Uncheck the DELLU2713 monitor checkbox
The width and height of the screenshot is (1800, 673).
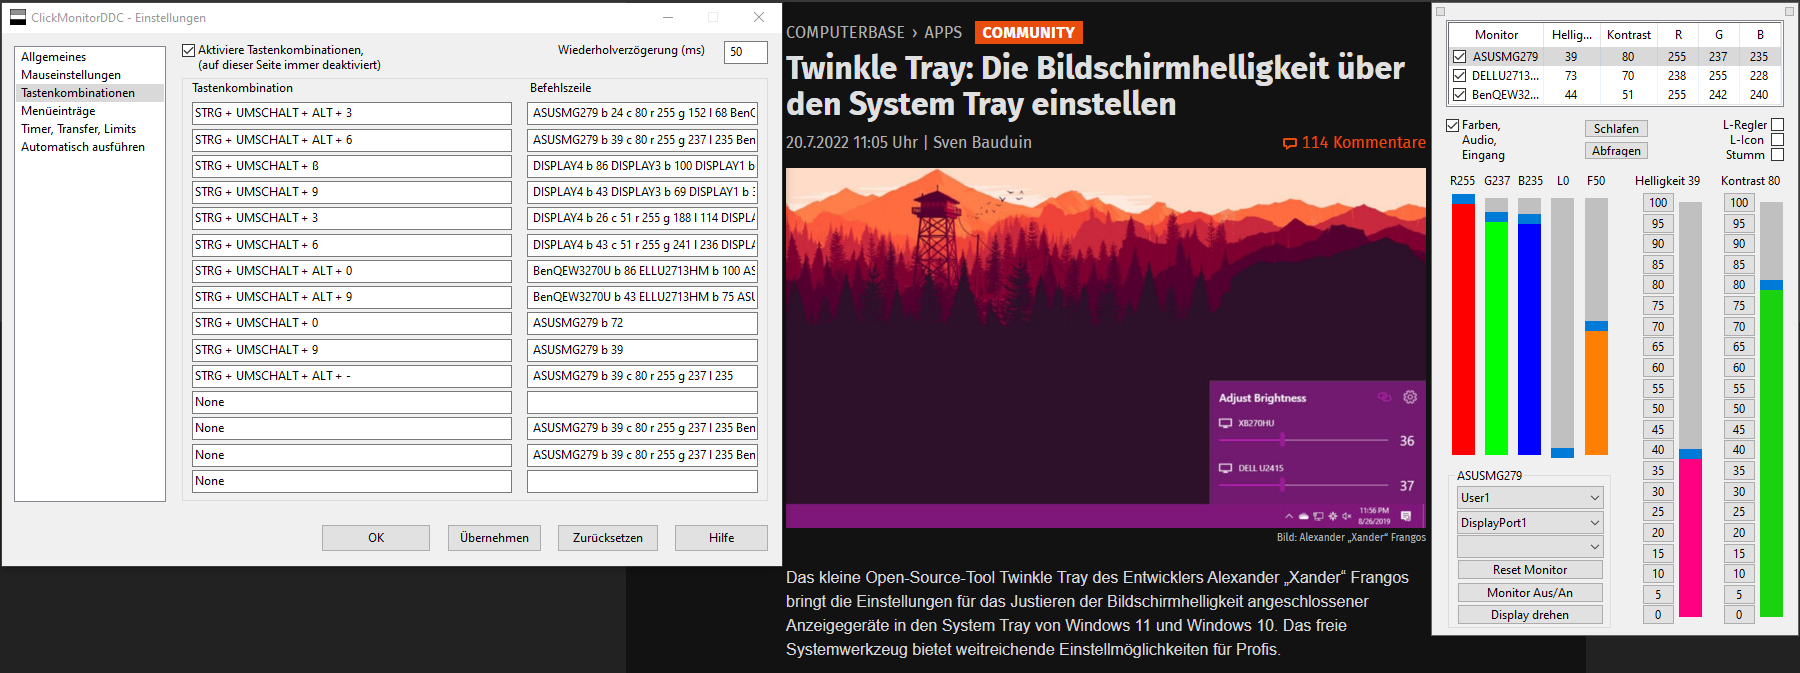coord(1460,76)
